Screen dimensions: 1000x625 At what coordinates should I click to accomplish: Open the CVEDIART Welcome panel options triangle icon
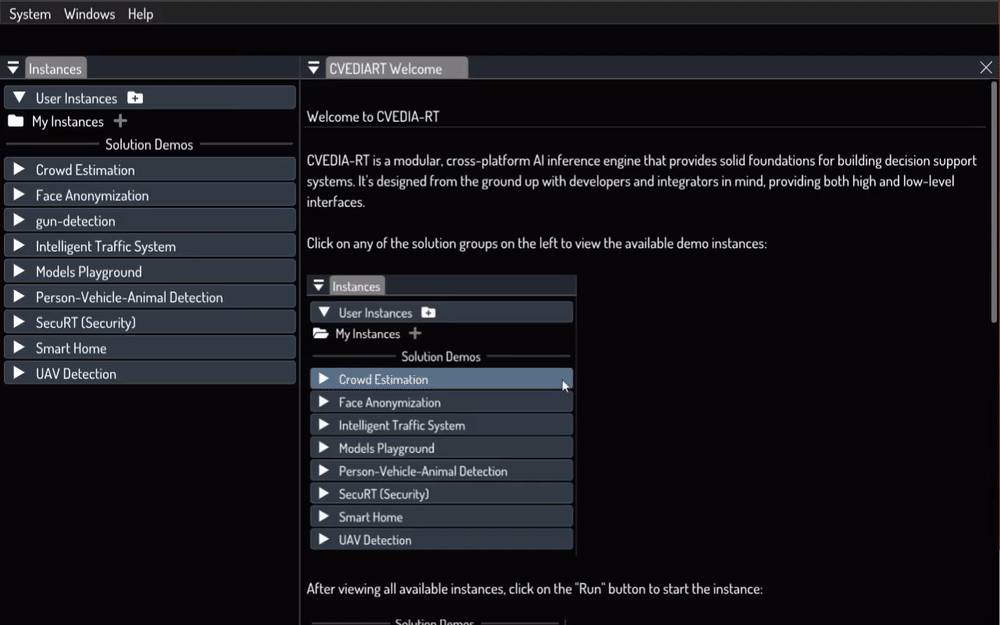[x=313, y=68]
